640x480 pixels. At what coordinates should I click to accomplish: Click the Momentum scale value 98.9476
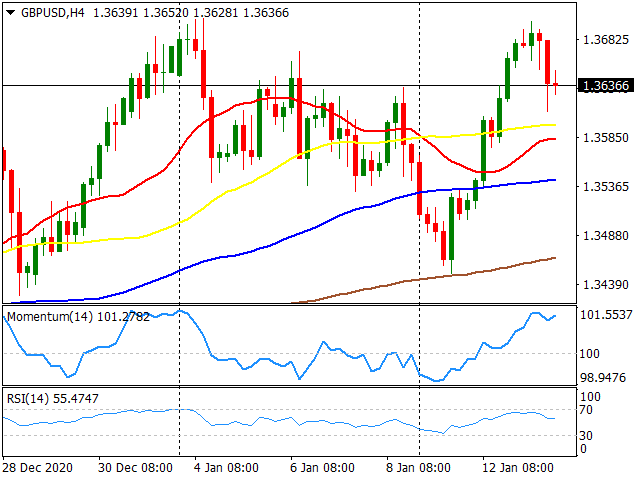tap(603, 378)
